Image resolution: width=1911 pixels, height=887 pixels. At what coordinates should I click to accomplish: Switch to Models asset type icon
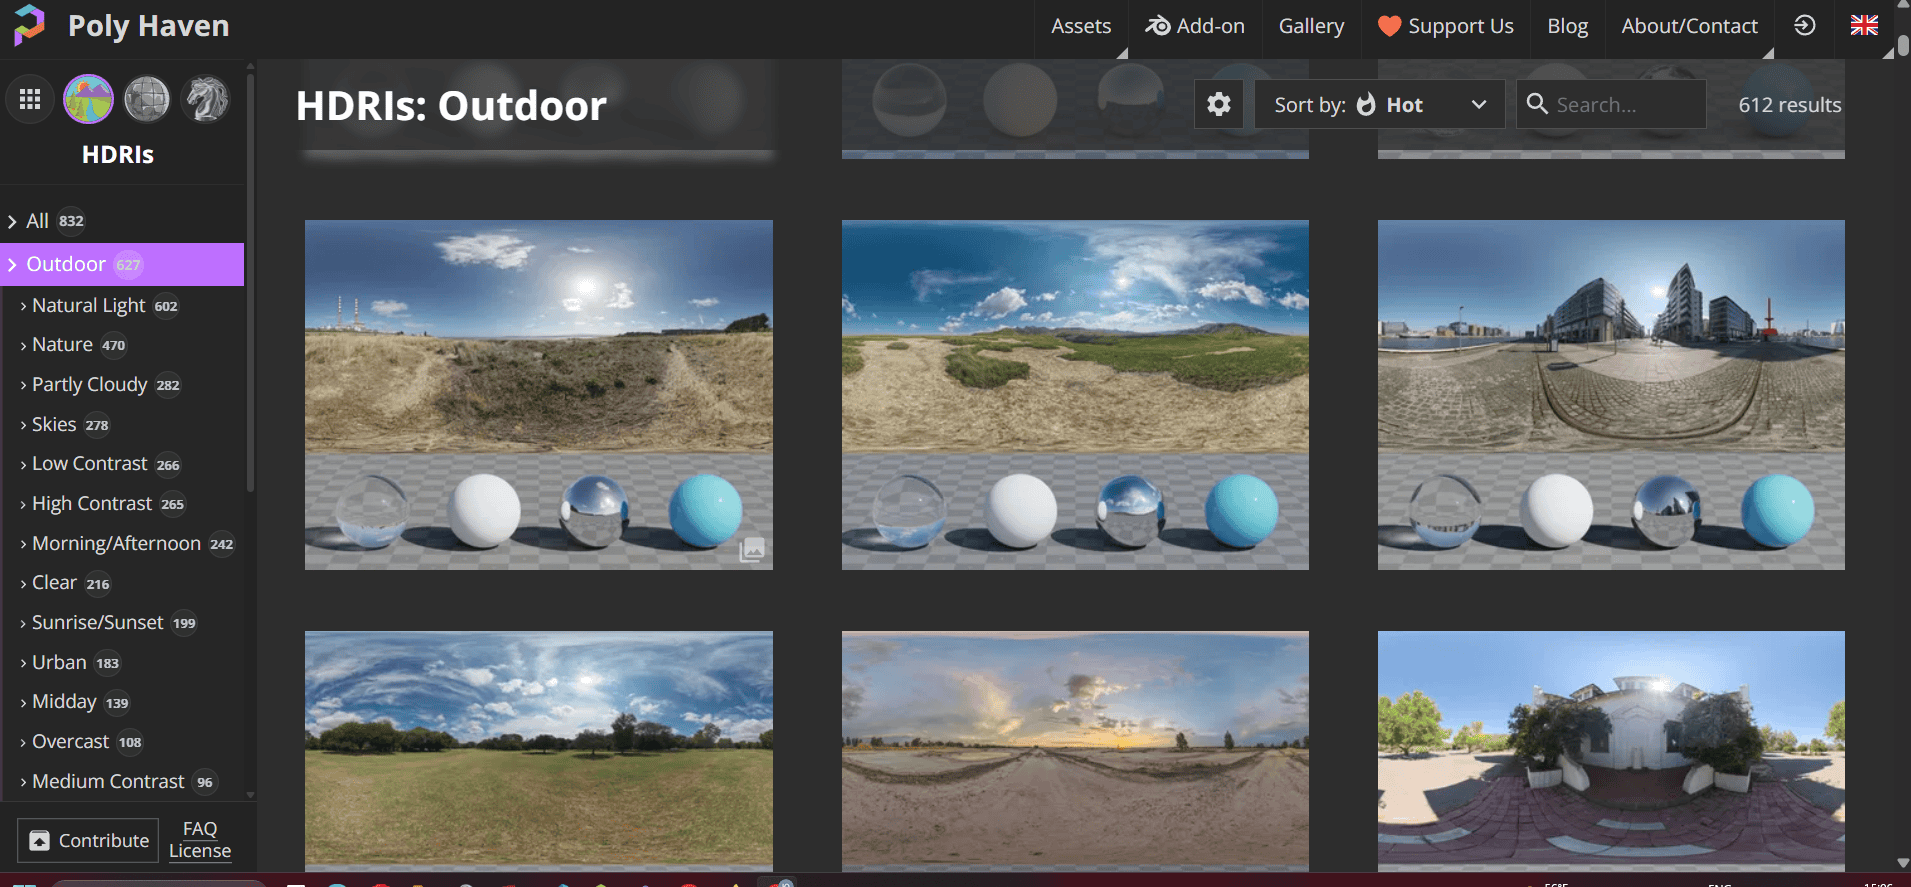point(206,100)
